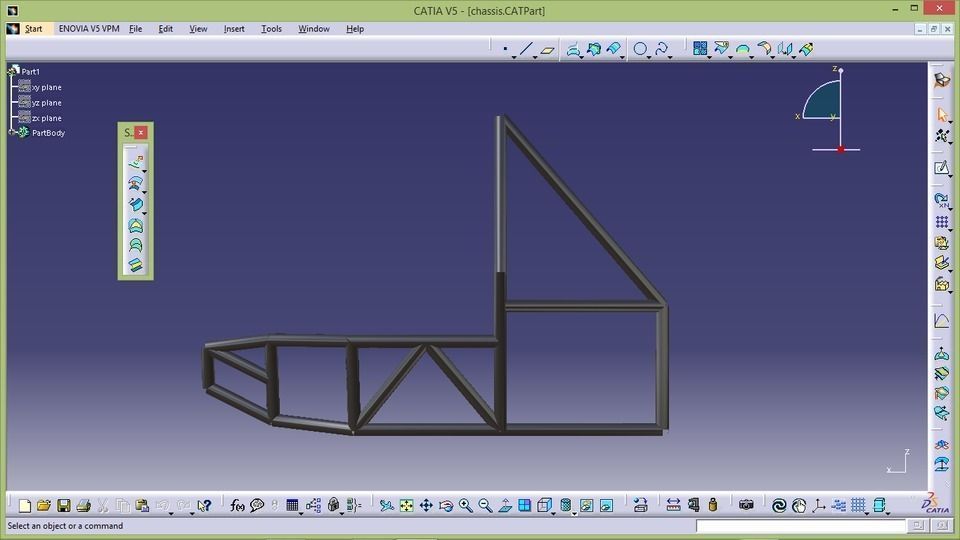This screenshot has height=540, width=960.
Task: Click the New document icon
Action: pos(24,505)
